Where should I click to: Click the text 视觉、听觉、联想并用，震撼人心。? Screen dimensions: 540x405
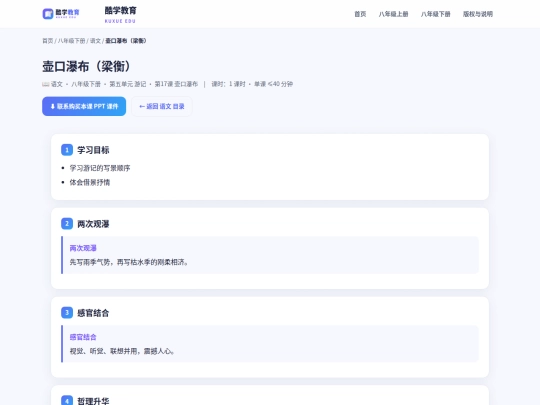coord(122,351)
